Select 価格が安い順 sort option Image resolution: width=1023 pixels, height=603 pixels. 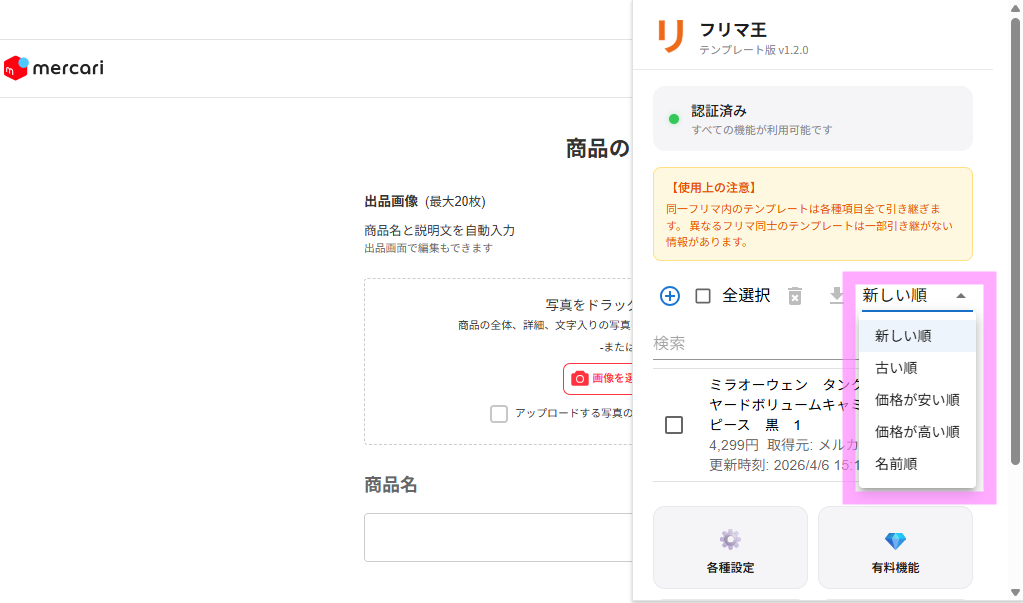917,400
